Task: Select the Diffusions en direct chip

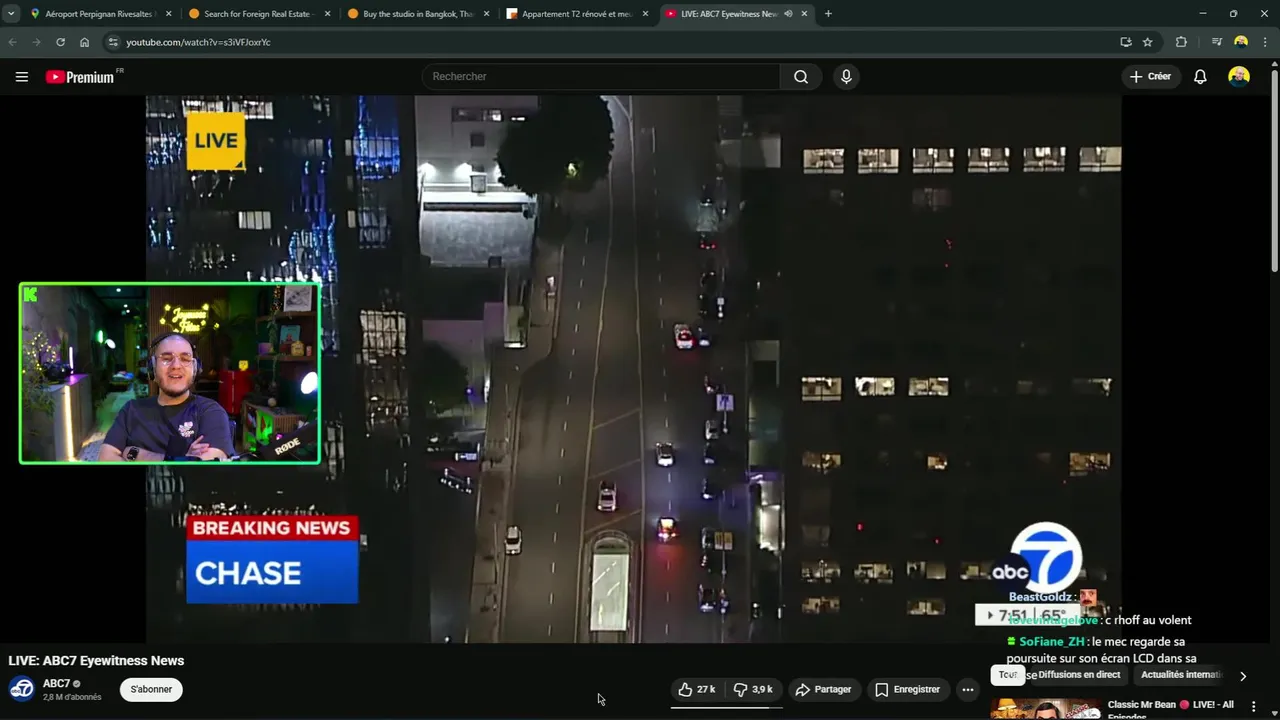Action: pos(1079,675)
